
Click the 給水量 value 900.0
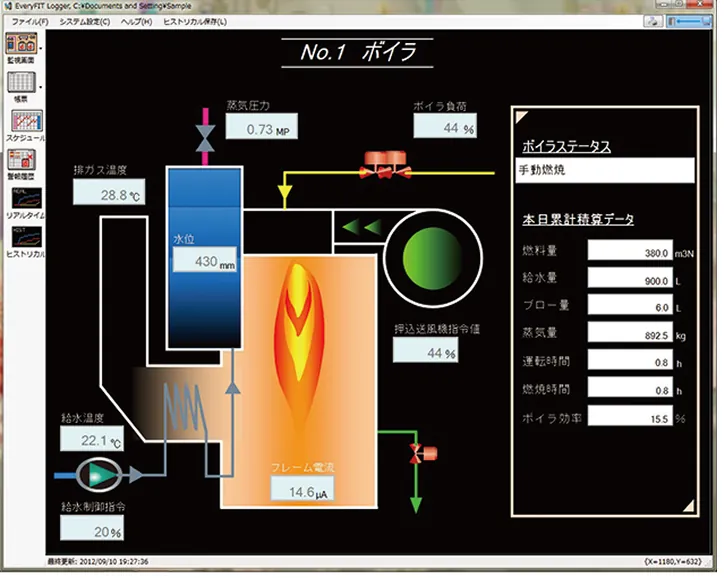coord(630,278)
